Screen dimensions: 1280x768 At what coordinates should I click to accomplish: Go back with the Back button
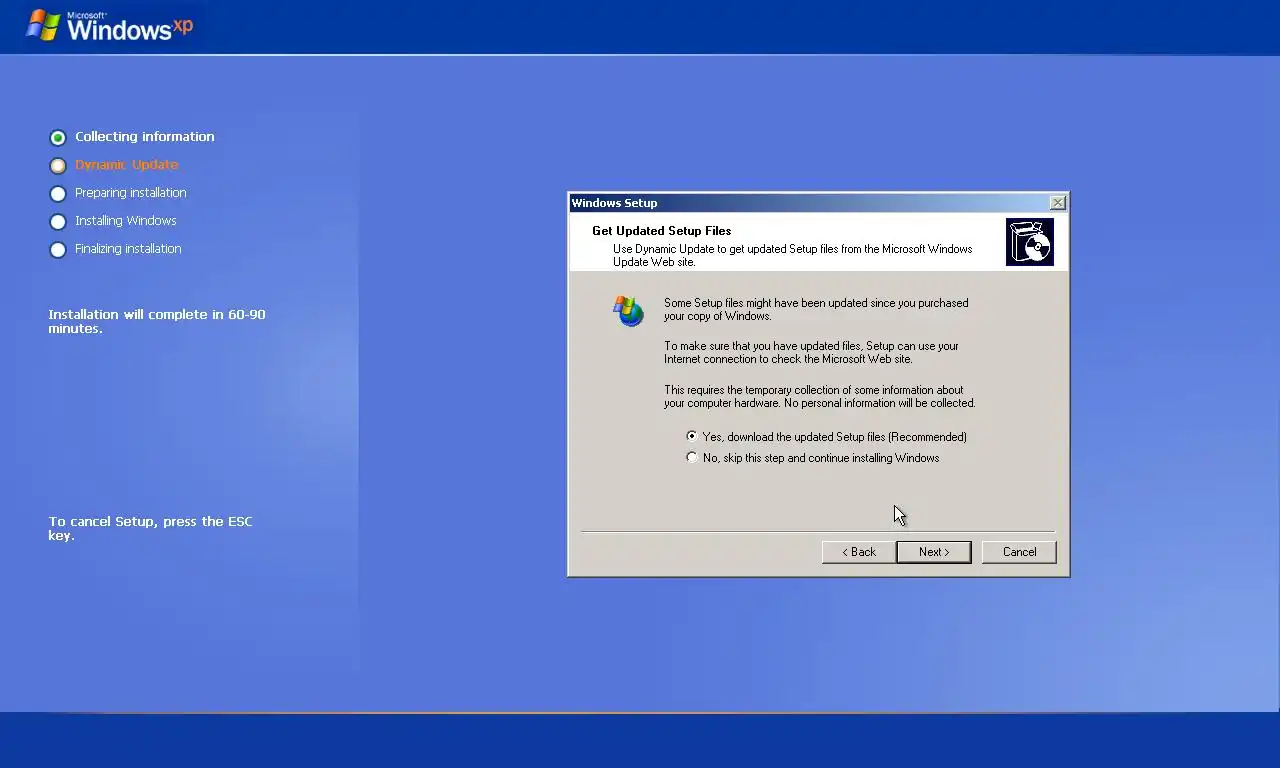coord(858,552)
